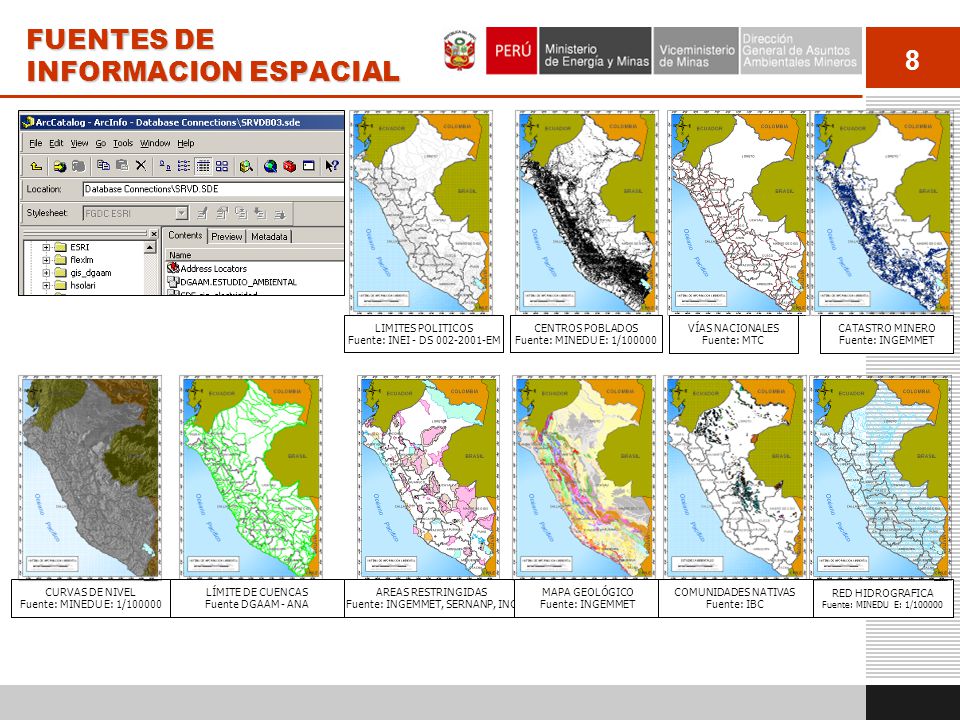Click the grayed Disconnect Folder icon
Viewport: 960px width, 720px height.
click(x=78, y=166)
